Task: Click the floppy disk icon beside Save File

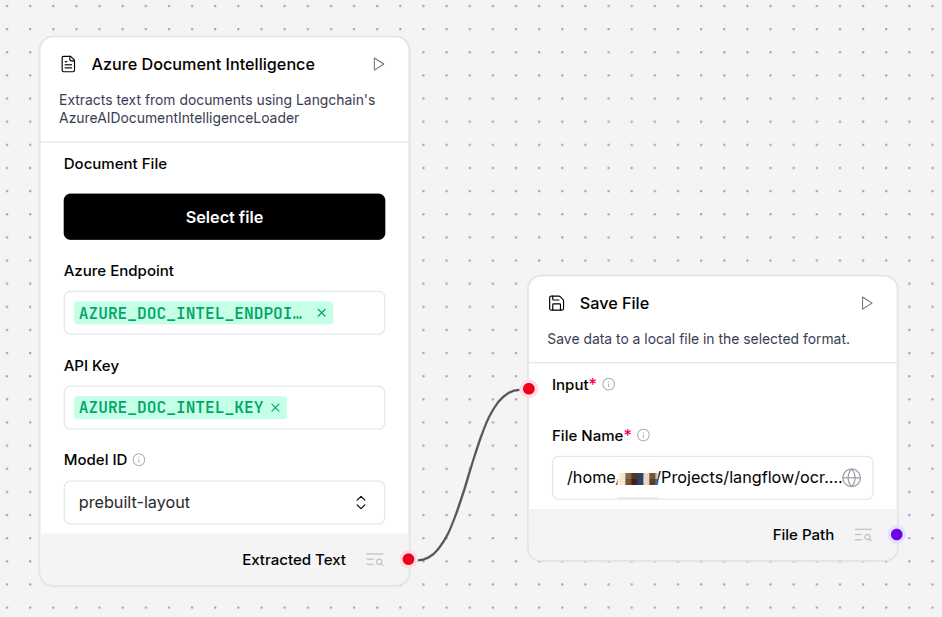Action: pos(557,303)
